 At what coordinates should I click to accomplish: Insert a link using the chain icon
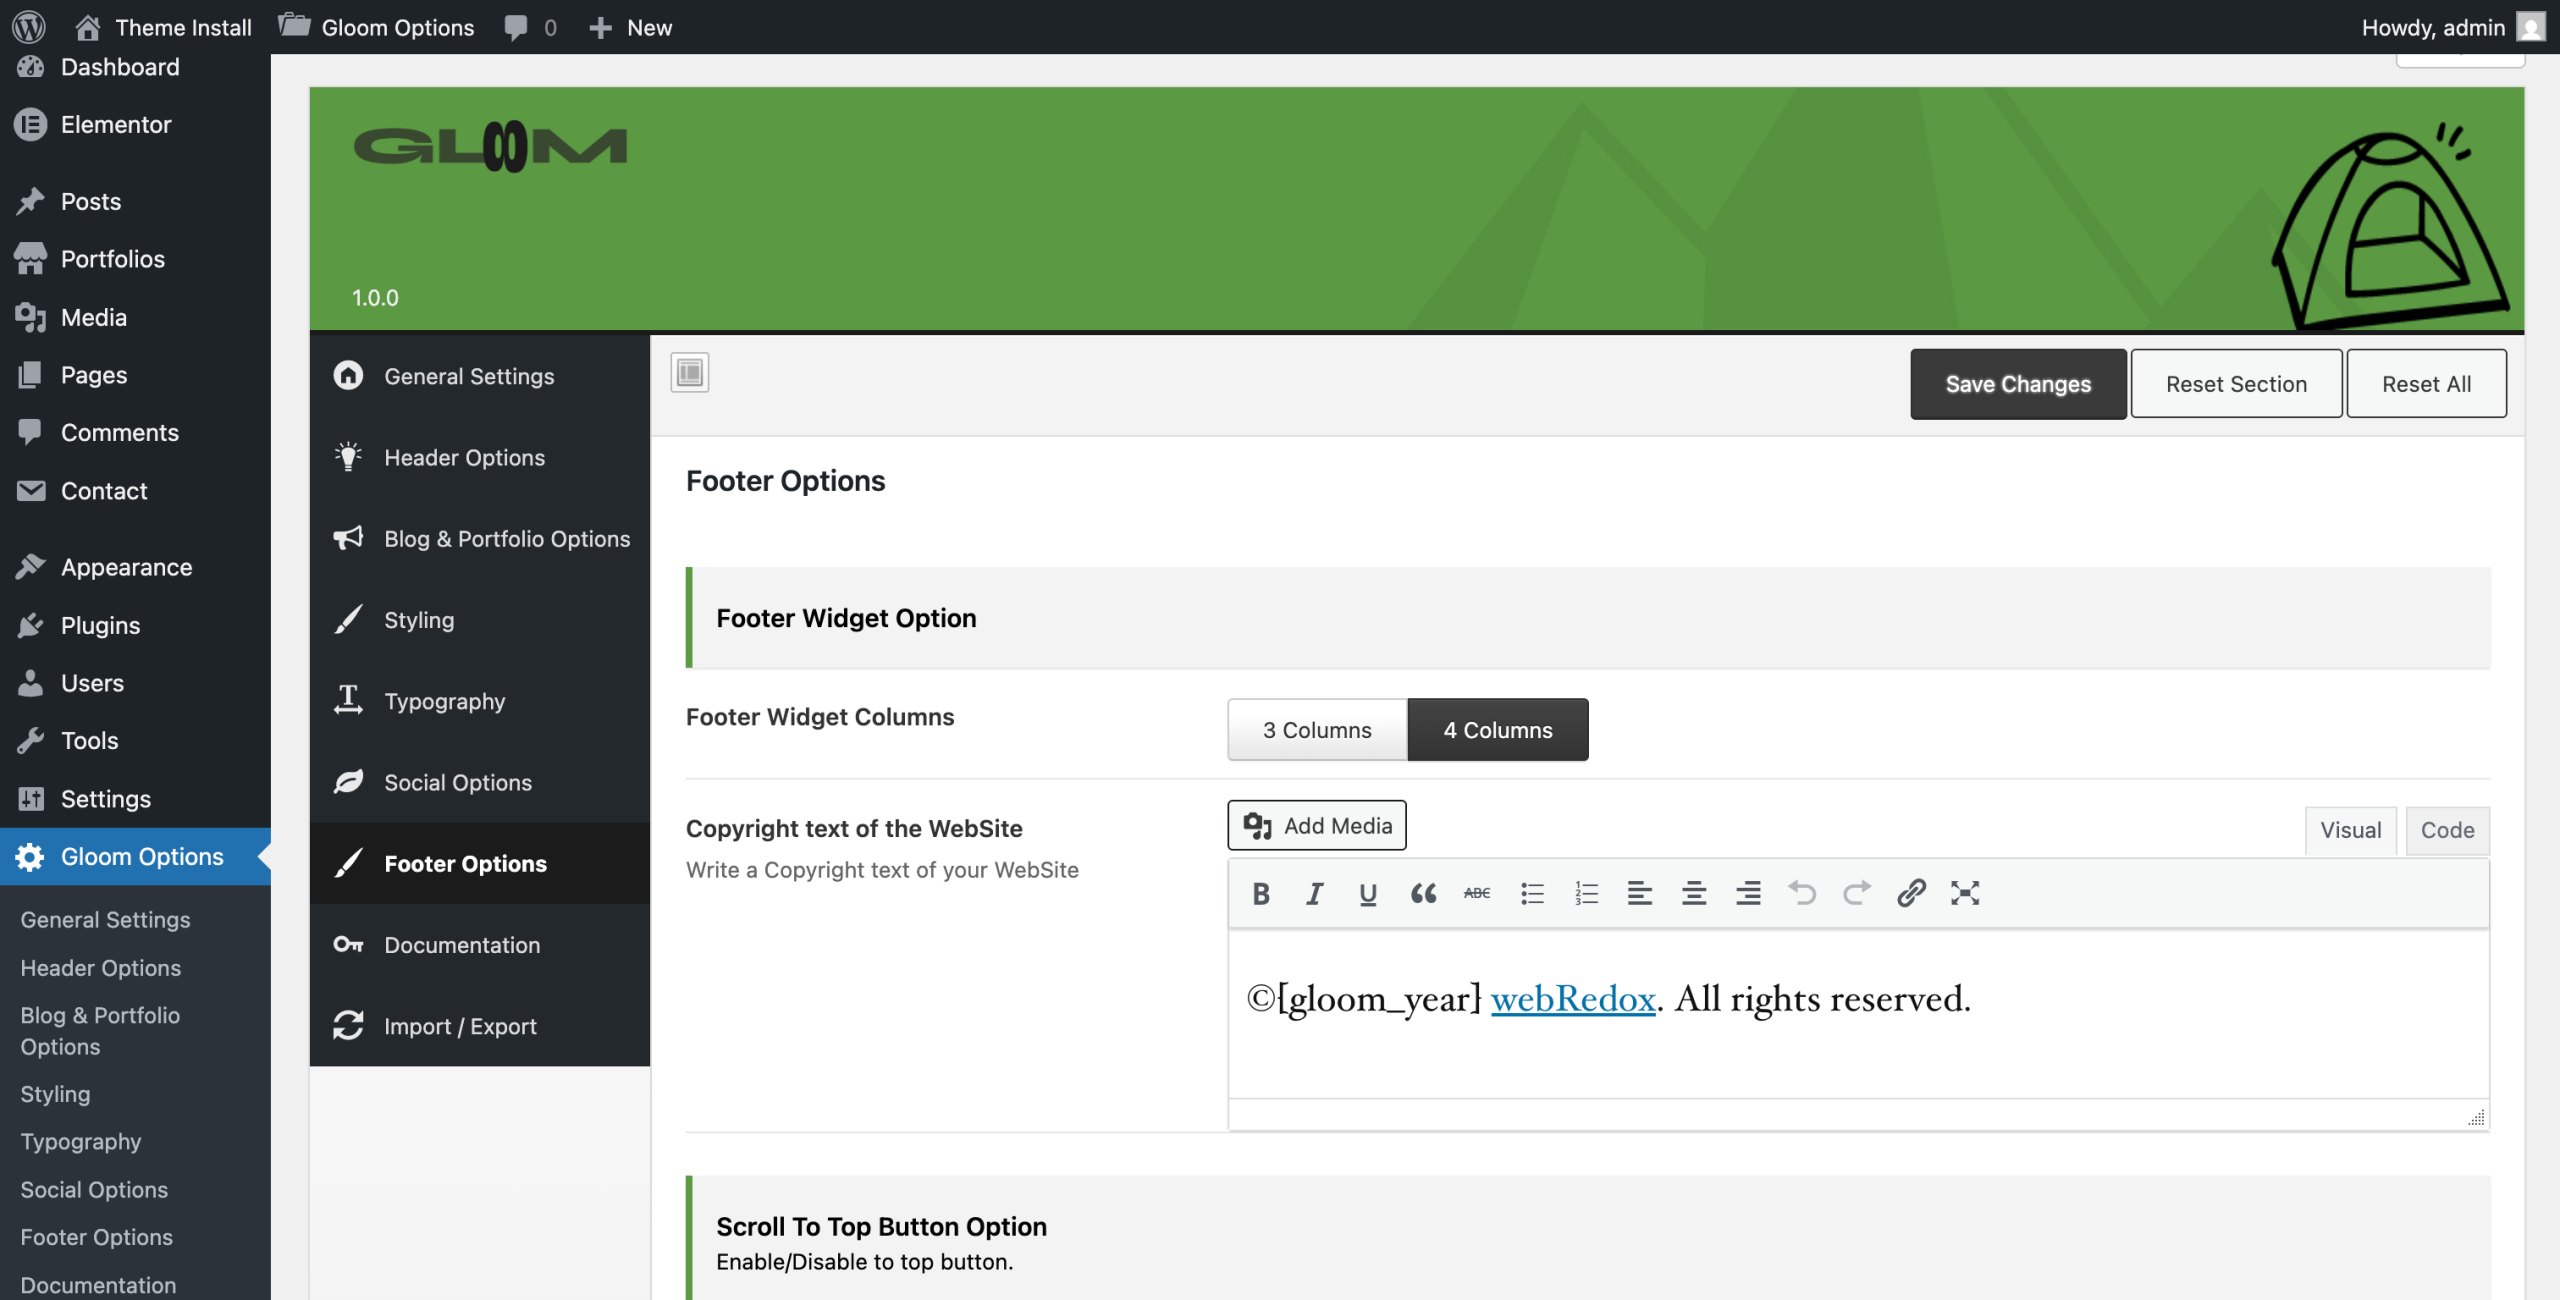click(1911, 893)
